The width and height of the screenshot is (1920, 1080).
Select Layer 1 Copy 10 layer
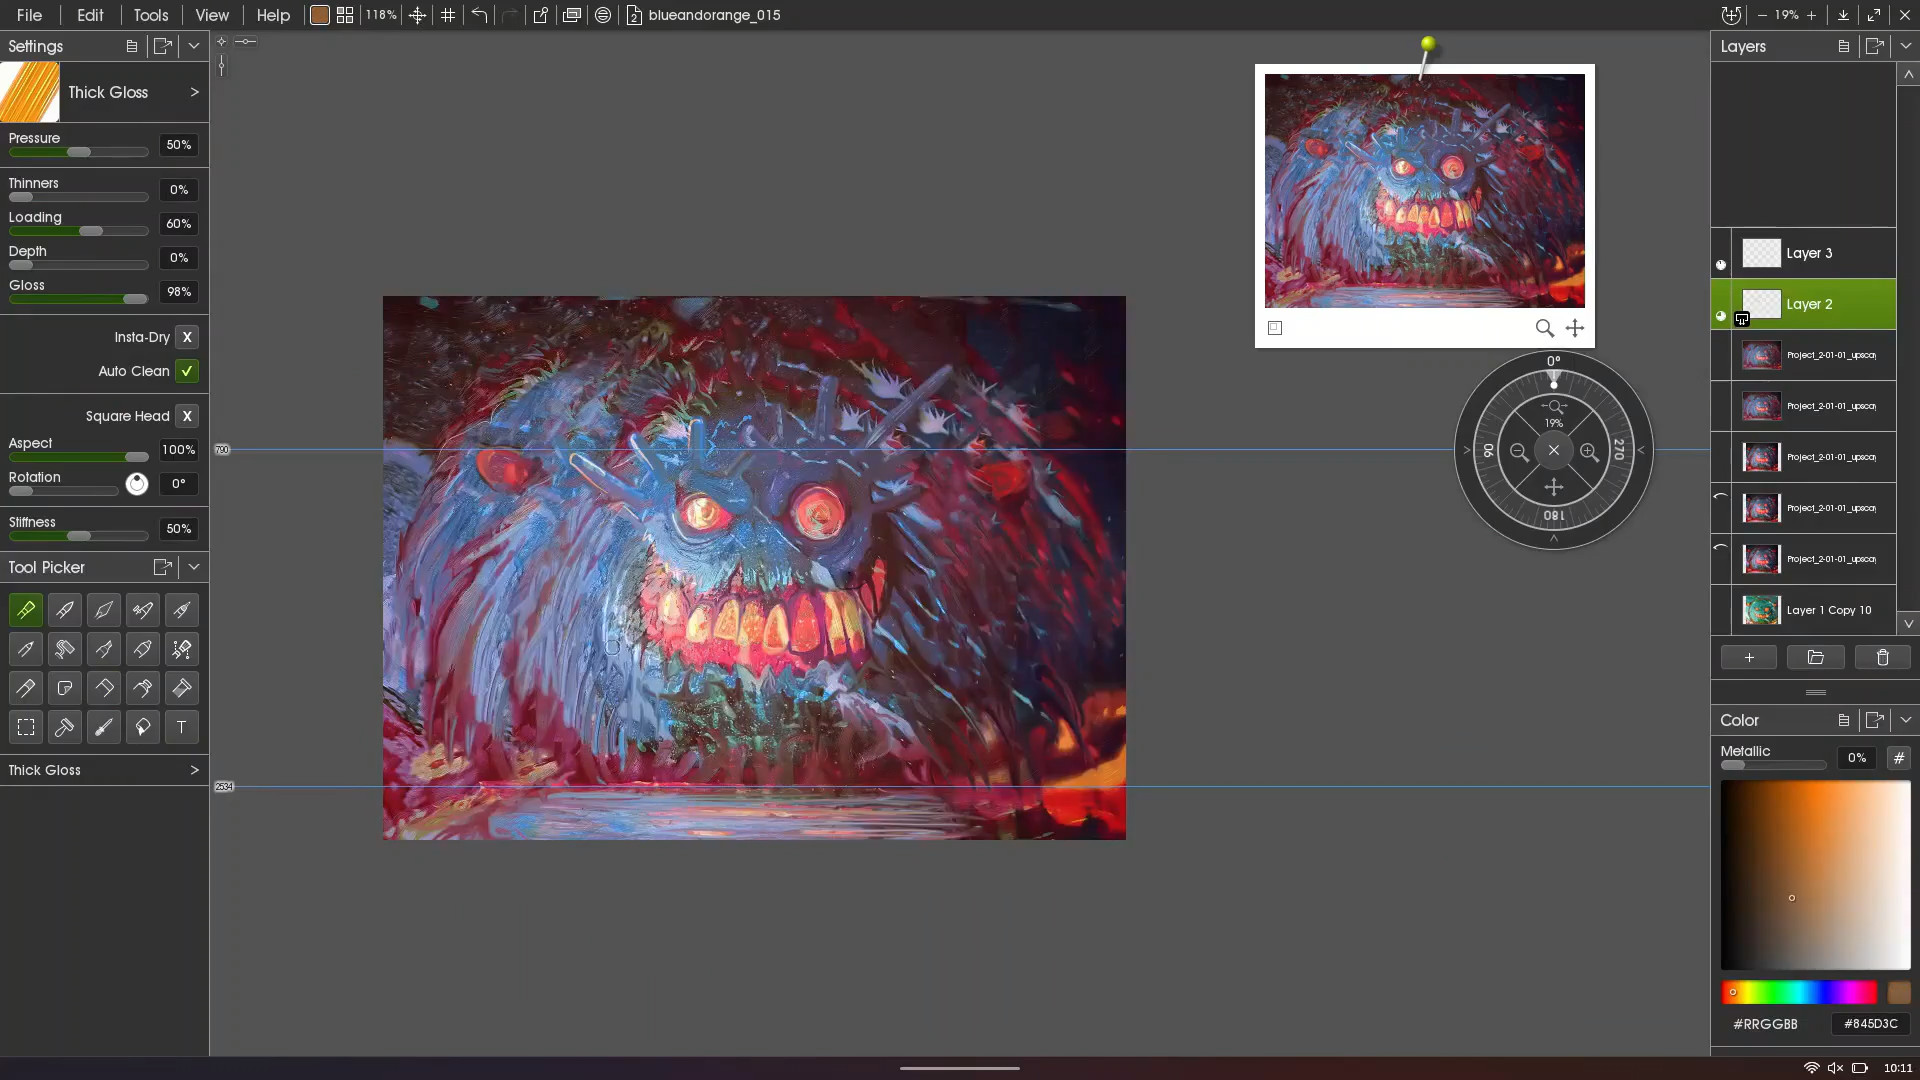(1828, 610)
